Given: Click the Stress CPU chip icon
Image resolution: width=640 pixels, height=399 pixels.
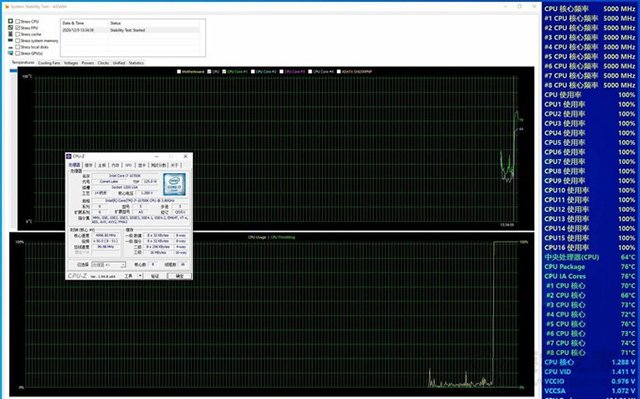Looking at the screenshot, I should point(10,21).
